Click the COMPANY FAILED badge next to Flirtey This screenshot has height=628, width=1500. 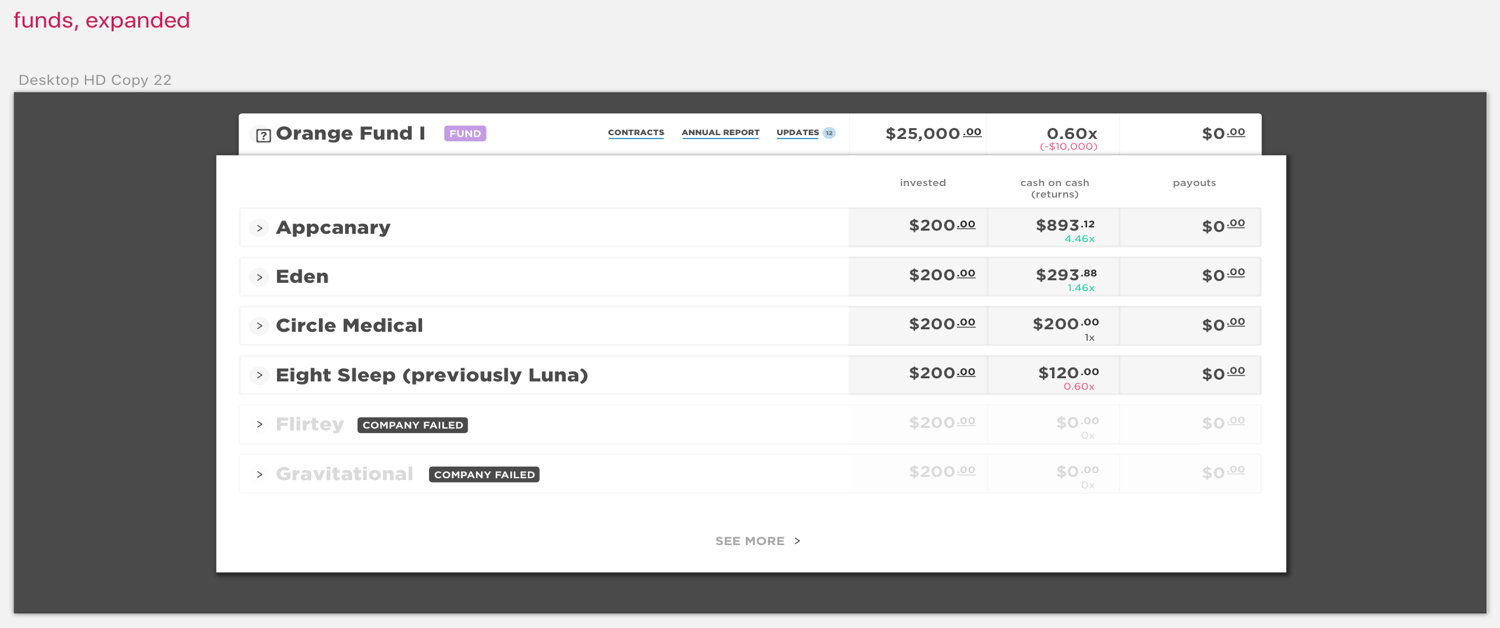pos(412,425)
